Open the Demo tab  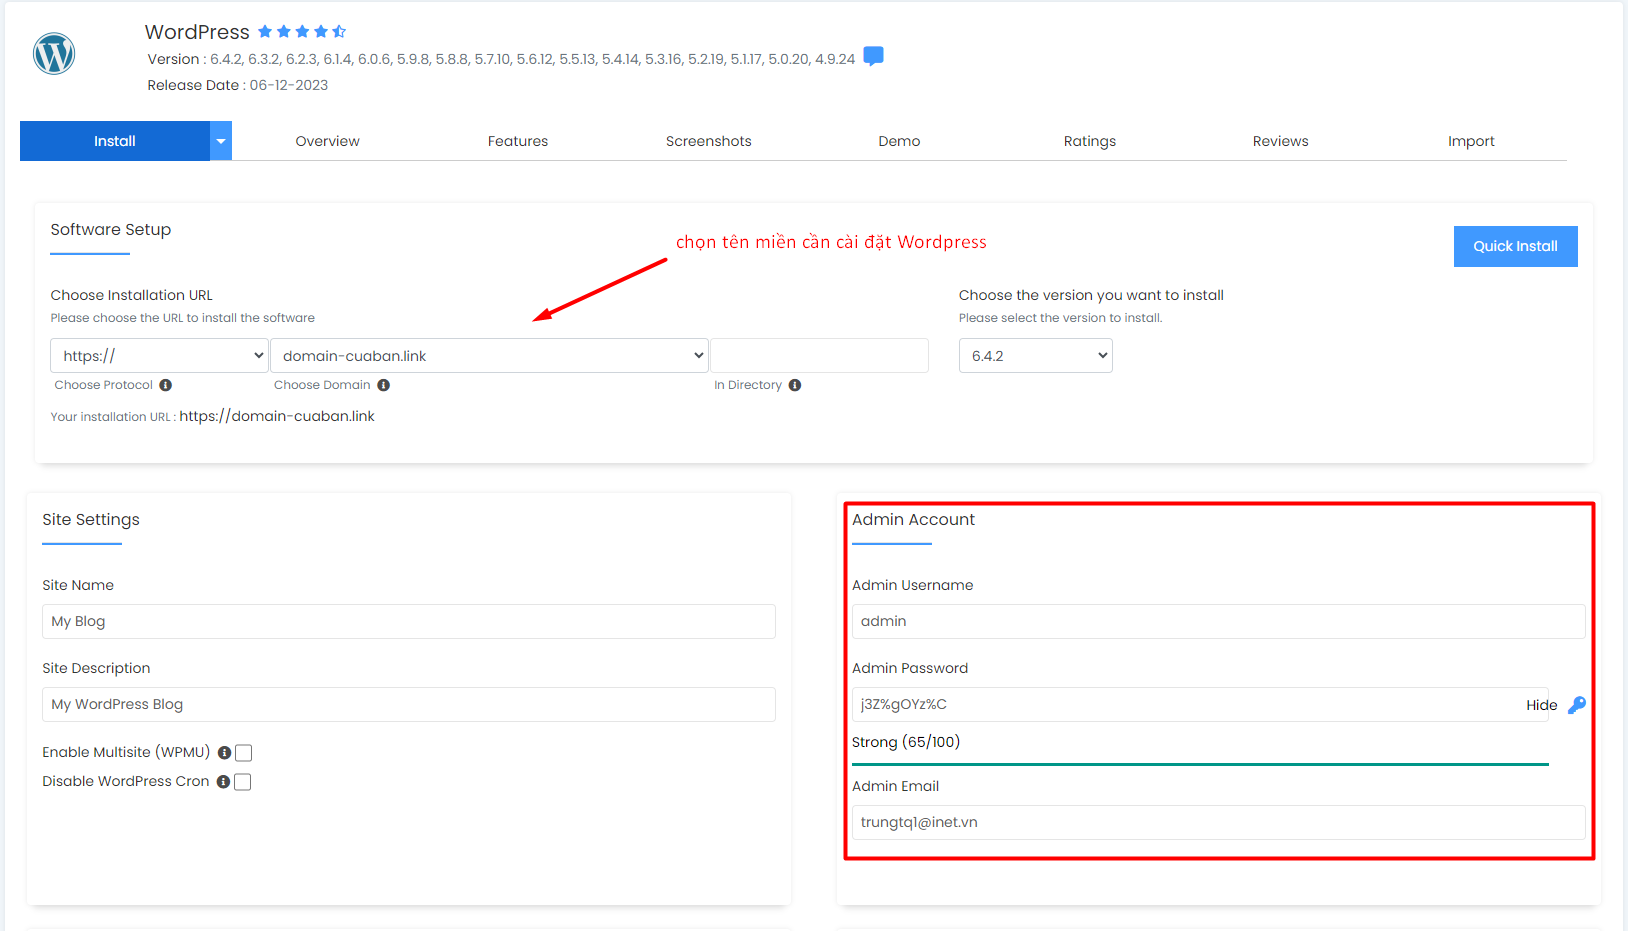click(899, 141)
